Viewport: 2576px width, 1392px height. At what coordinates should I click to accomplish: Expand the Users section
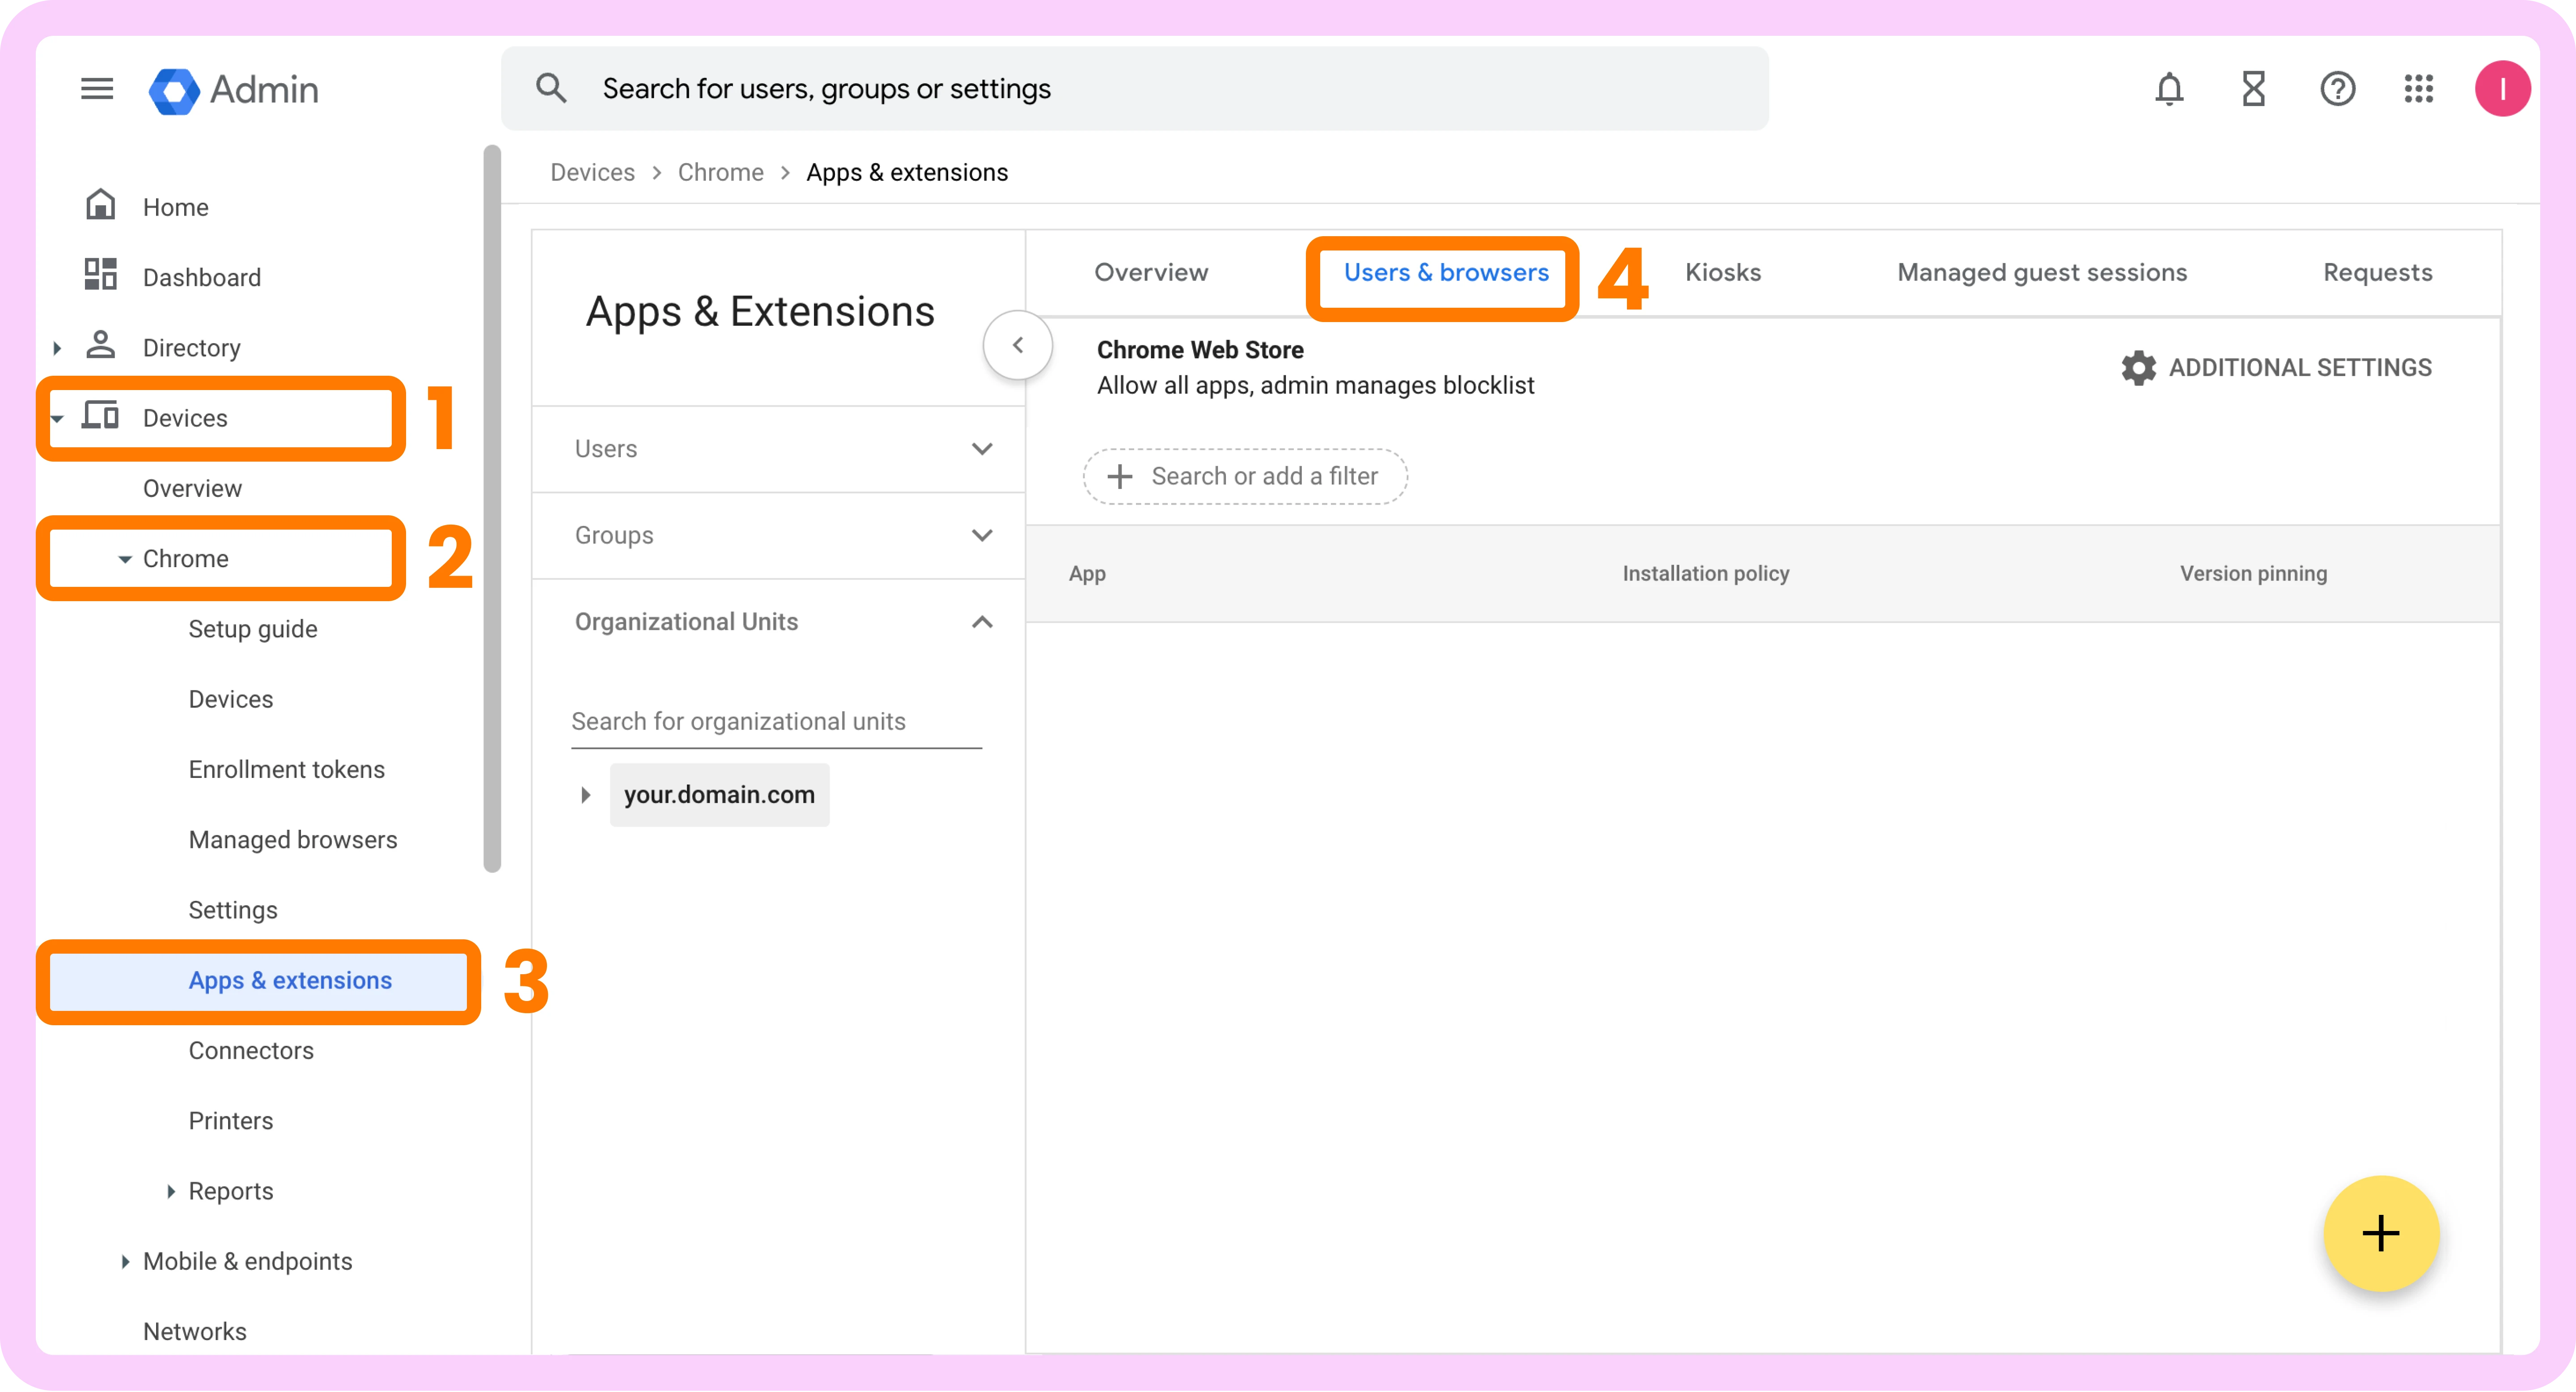(981, 449)
